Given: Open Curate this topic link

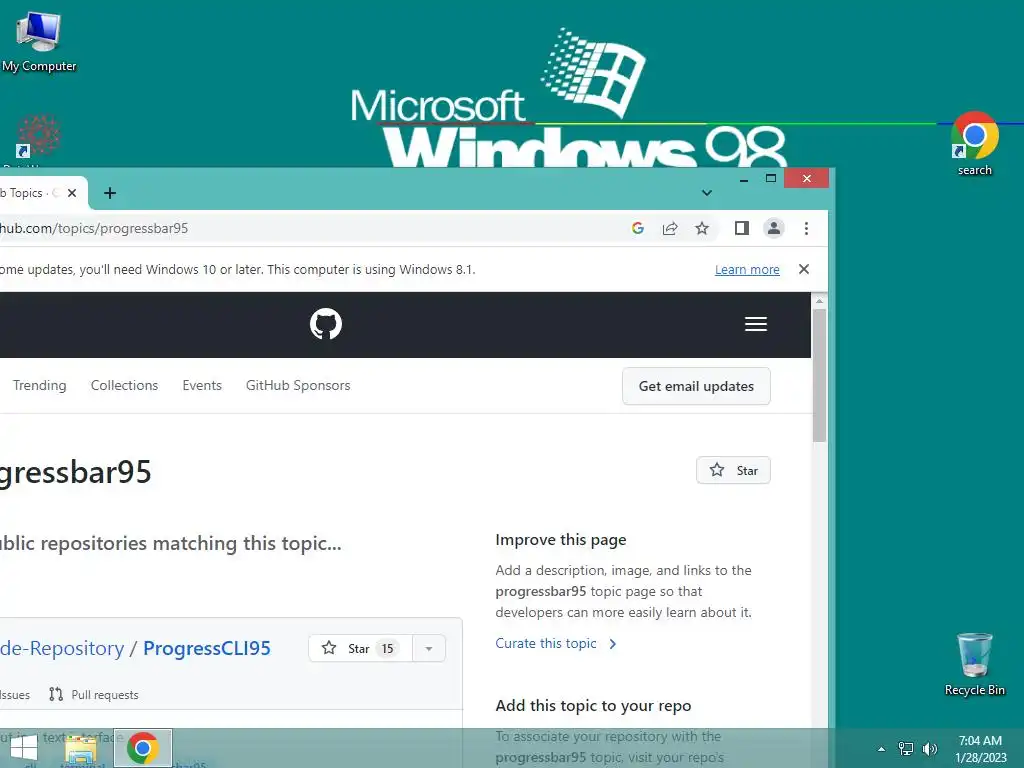Looking at the screenshot, I should tap(556, 643).
